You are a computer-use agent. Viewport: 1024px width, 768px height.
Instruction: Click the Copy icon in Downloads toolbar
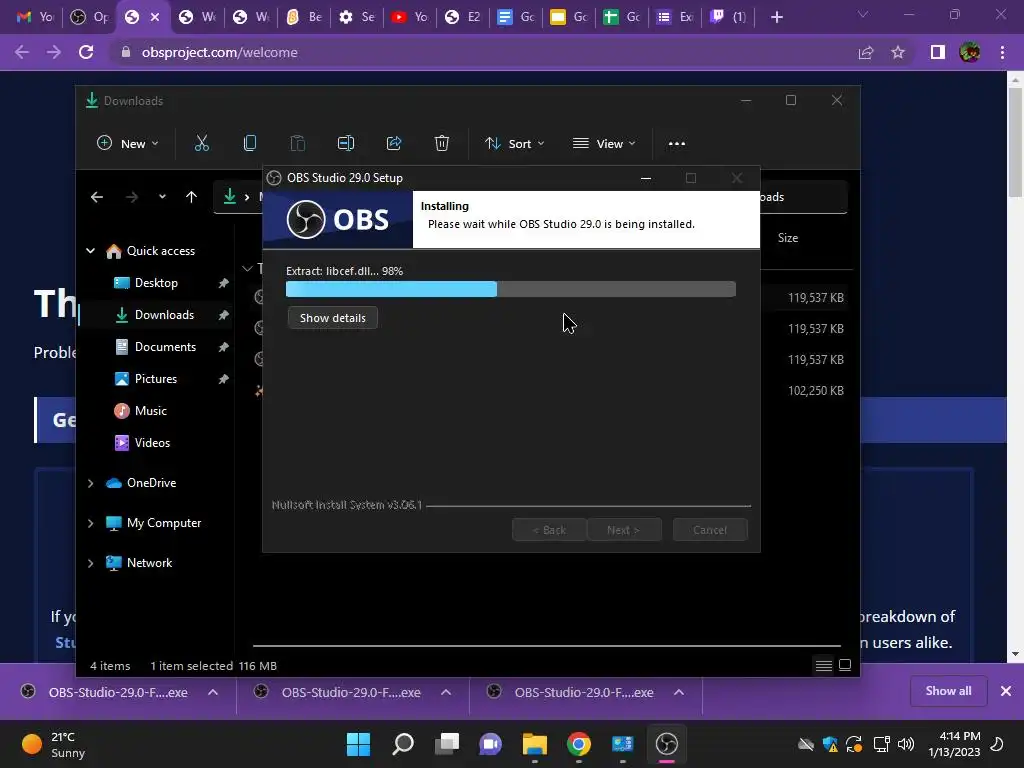(249, 144)
